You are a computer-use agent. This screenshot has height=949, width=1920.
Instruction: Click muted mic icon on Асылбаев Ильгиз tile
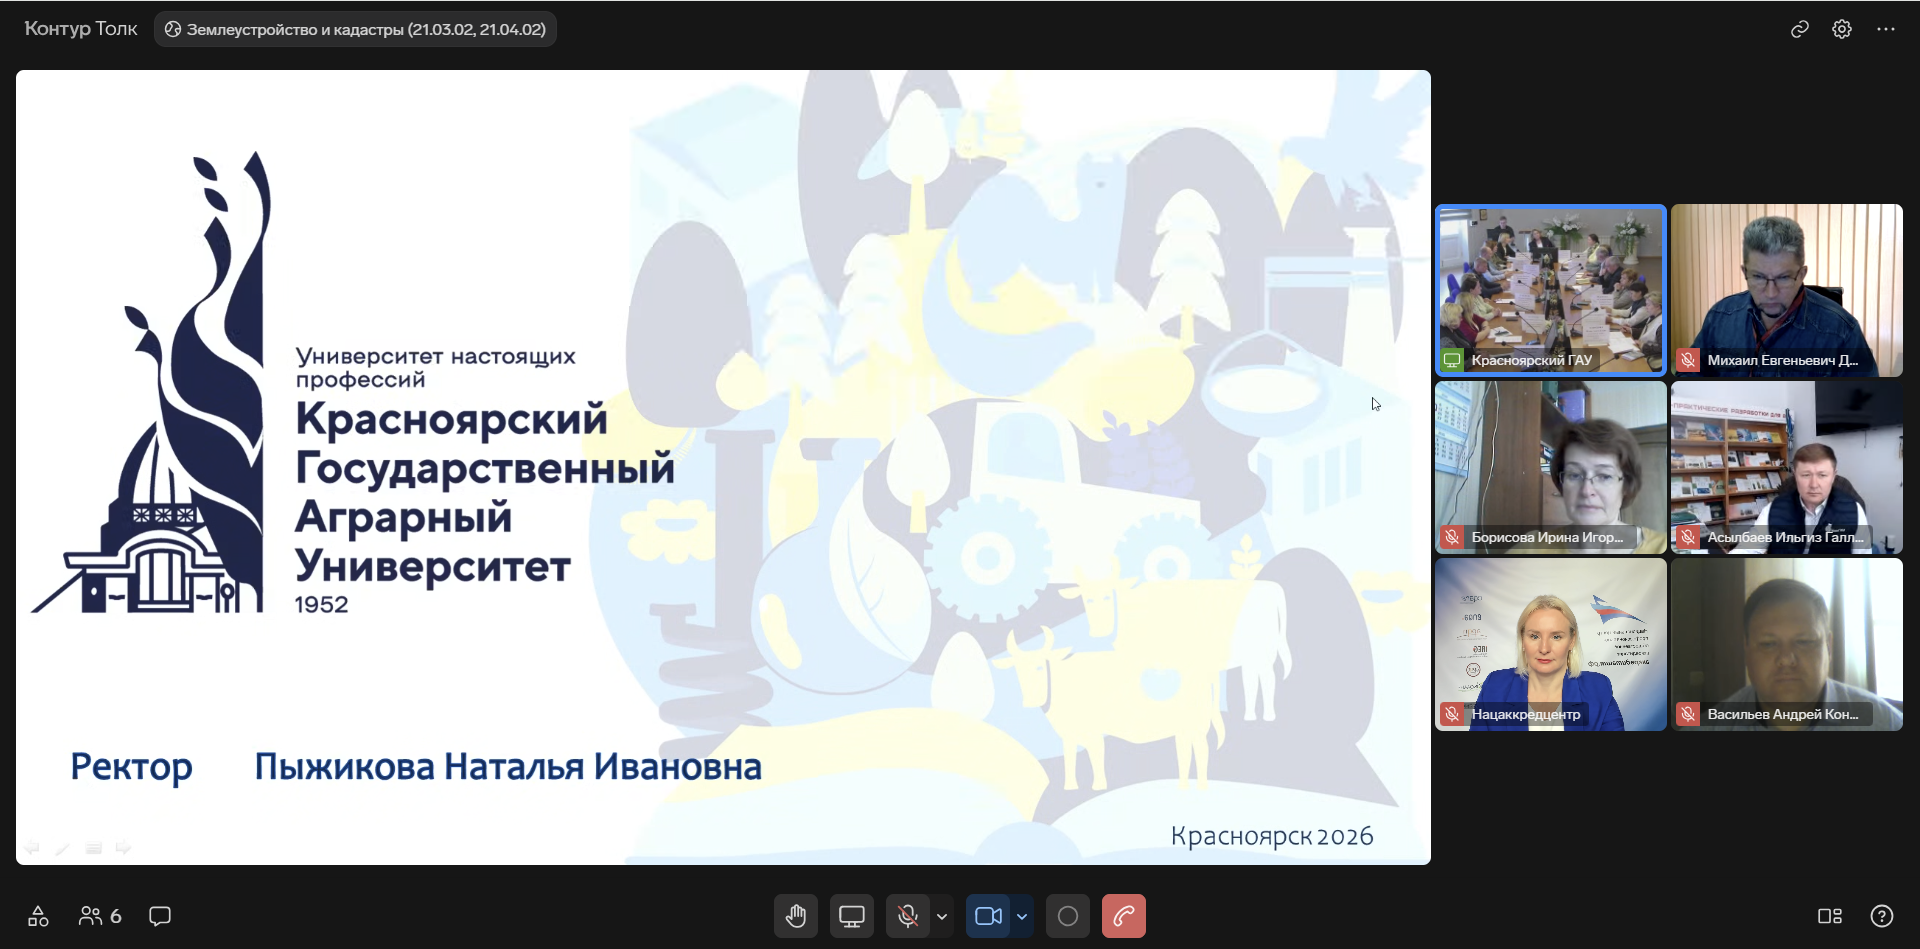tap(1688, 537)
